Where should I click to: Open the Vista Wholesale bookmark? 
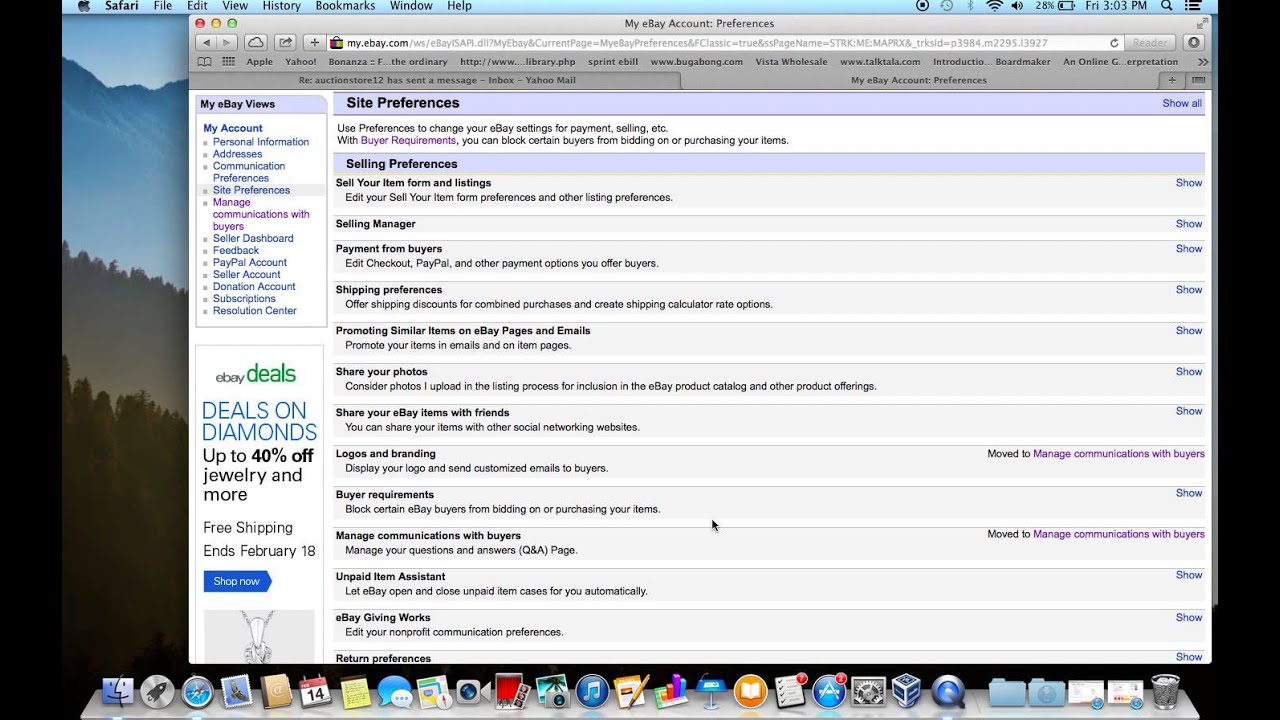[x=791, y=62]
